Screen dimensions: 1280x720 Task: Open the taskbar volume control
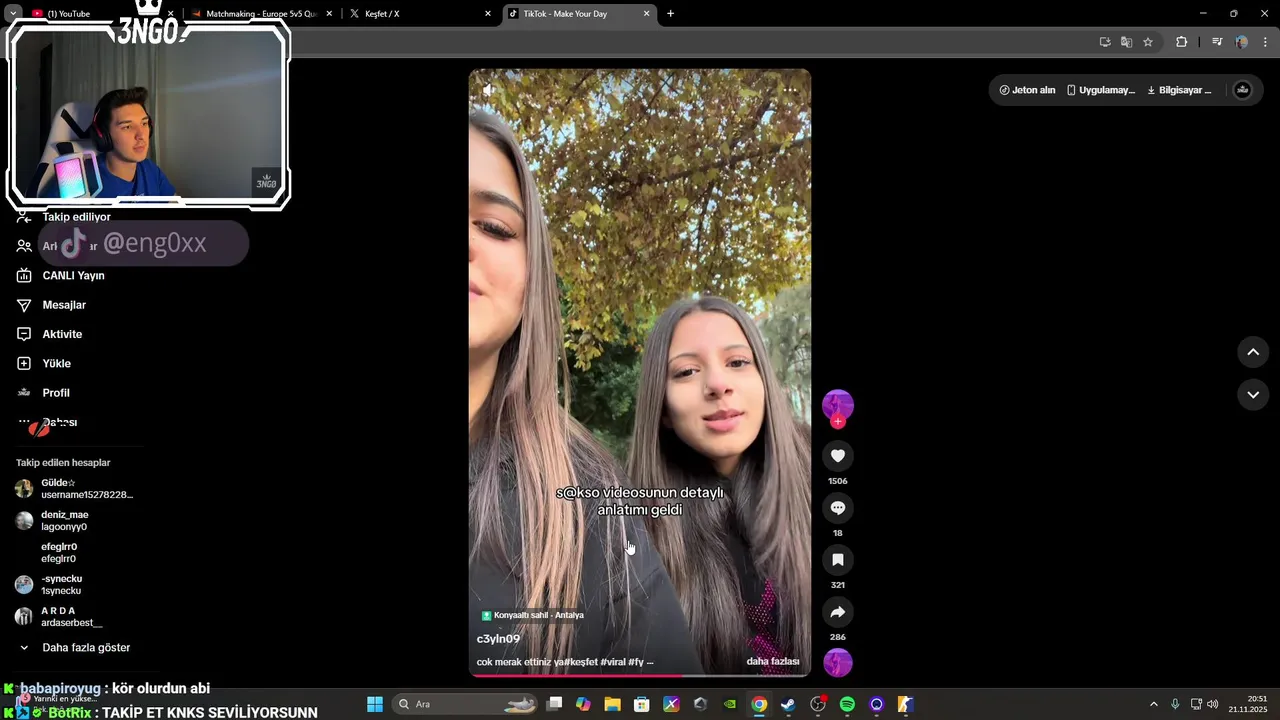point(1212,704)
